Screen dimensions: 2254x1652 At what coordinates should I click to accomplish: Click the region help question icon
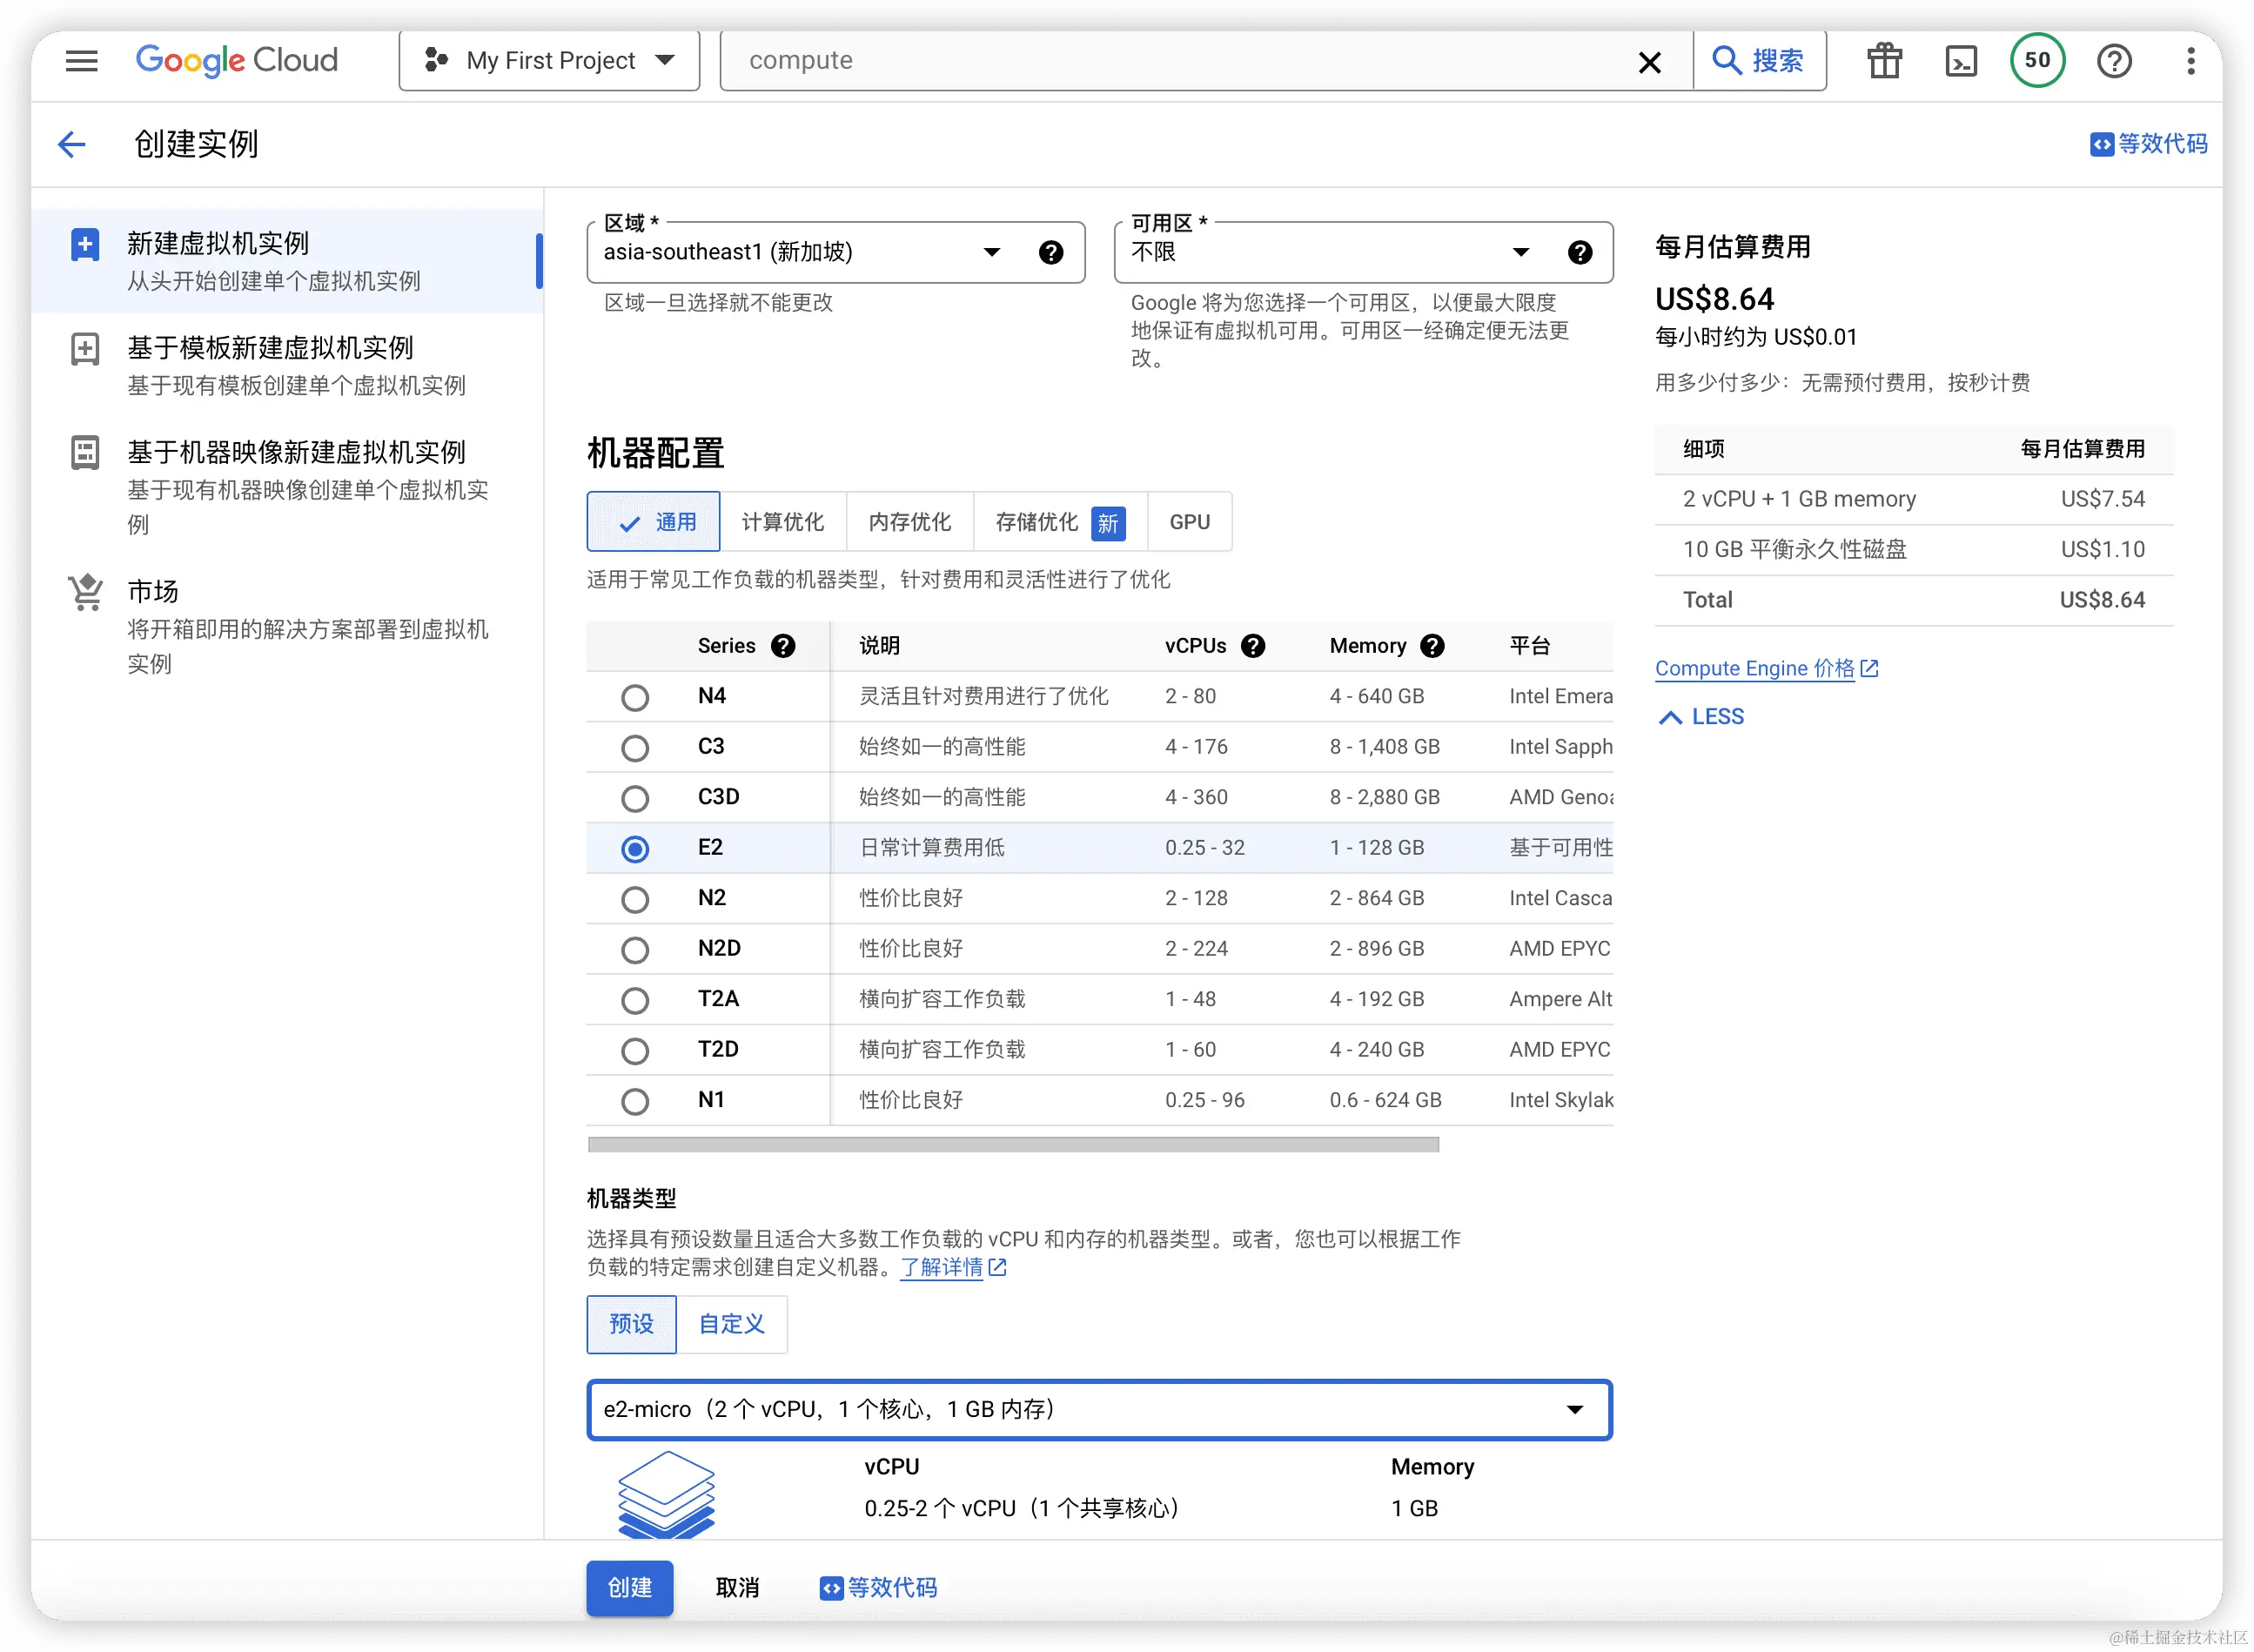pyautogui.click(x=1052, y=252)
